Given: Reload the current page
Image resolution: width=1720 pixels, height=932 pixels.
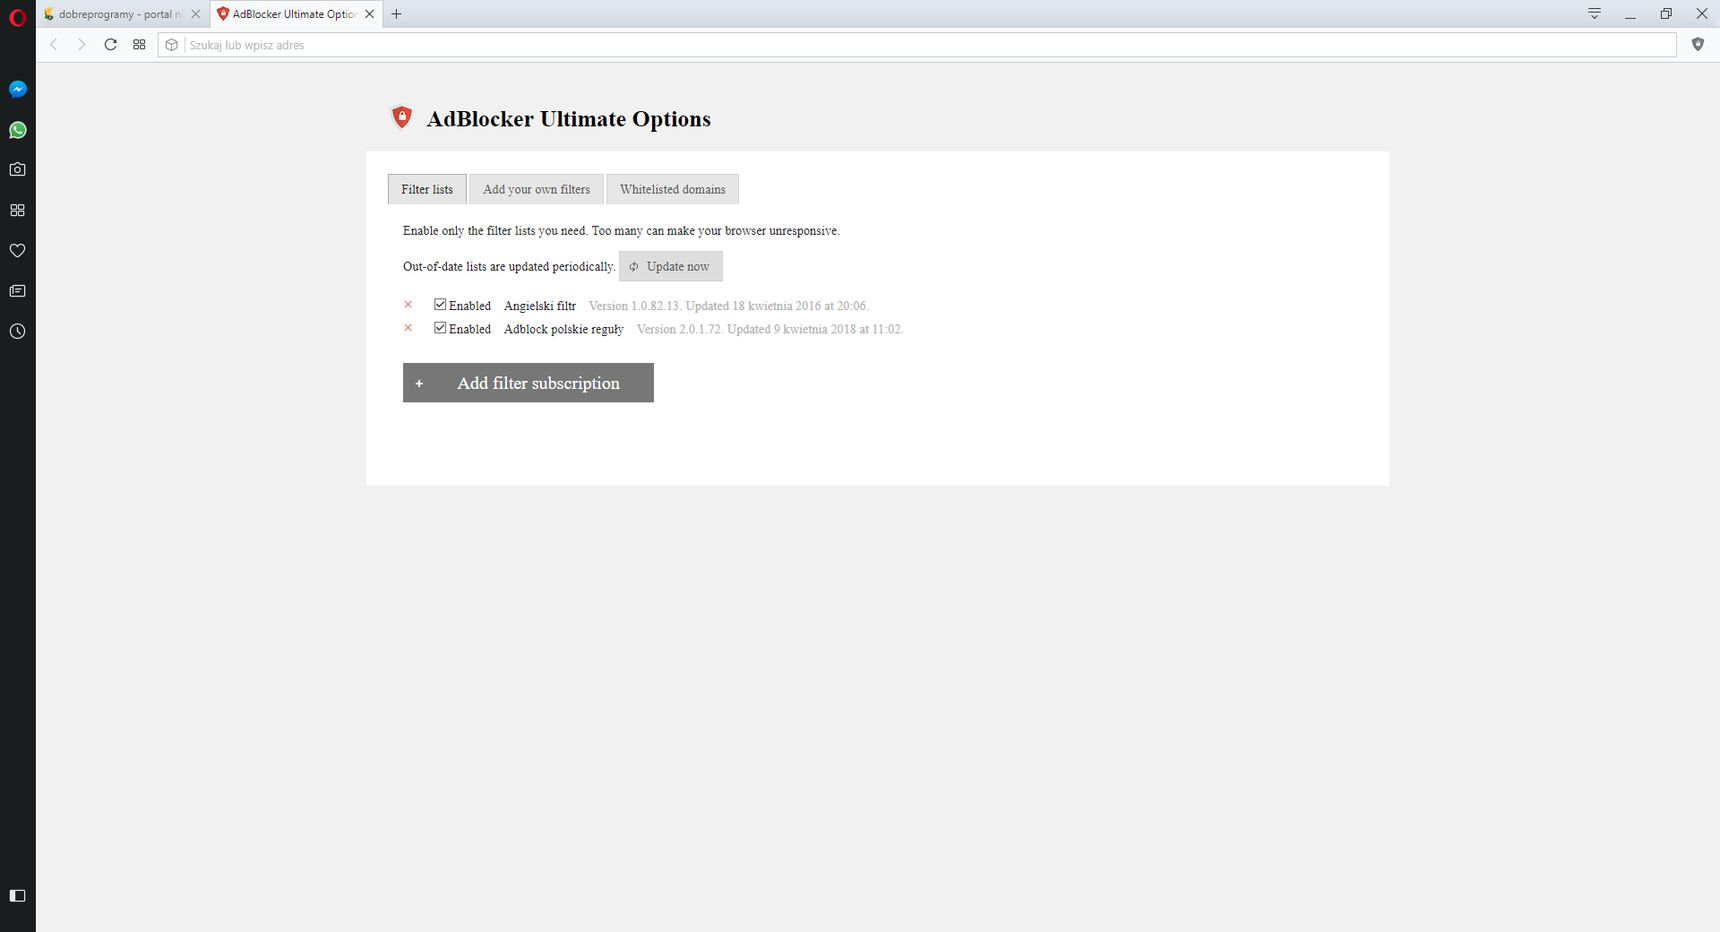Looking at the screenshot, I should click(111, 44).
